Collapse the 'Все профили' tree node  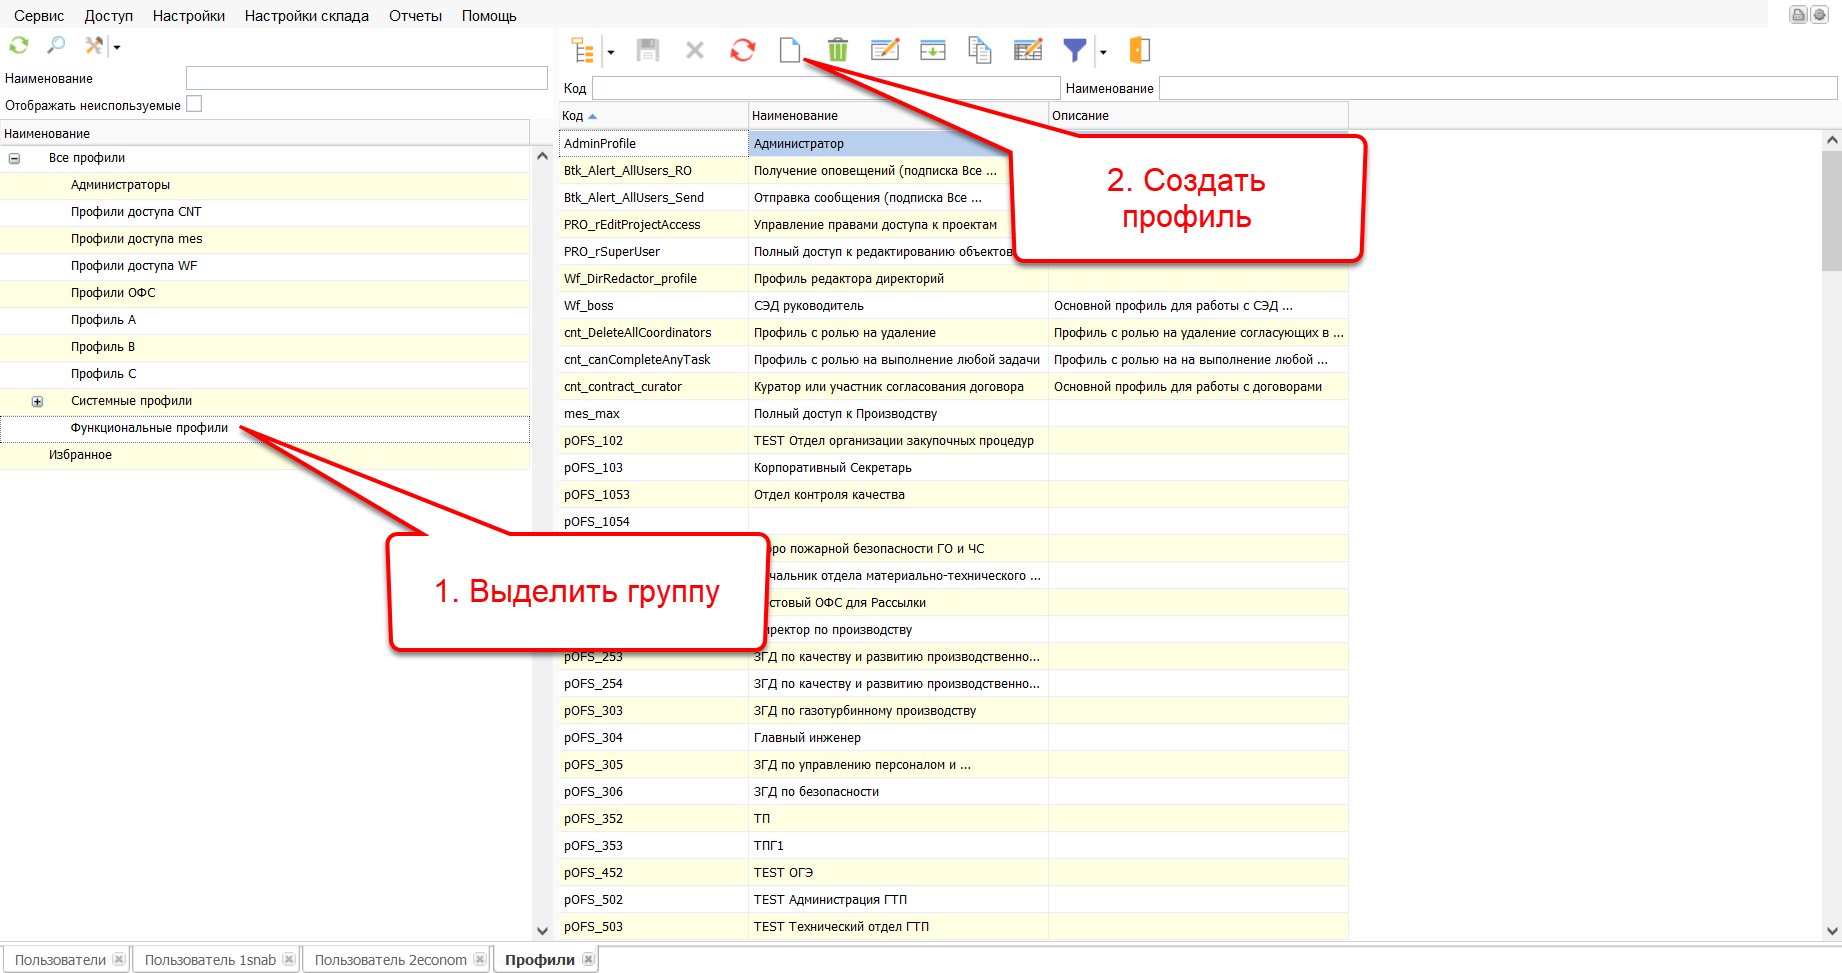click(x=15, y=158)
